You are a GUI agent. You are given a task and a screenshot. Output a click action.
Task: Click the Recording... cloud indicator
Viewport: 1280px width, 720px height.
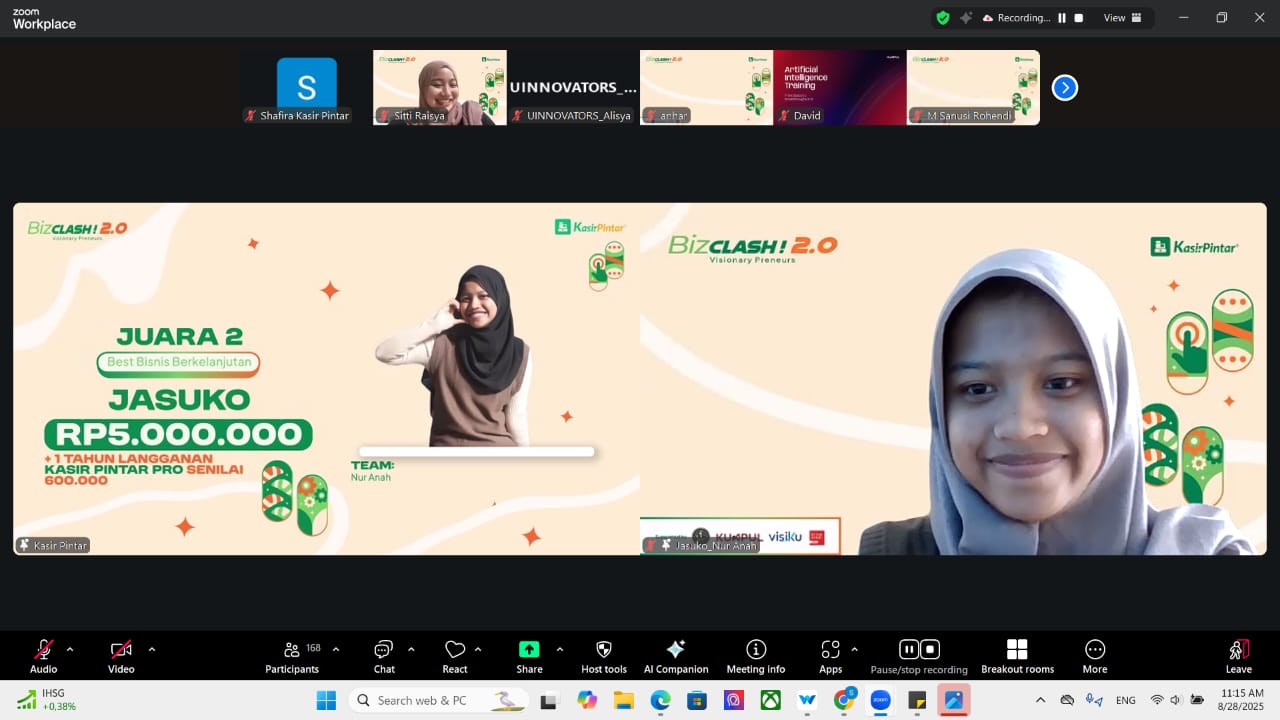[1016, 18]
